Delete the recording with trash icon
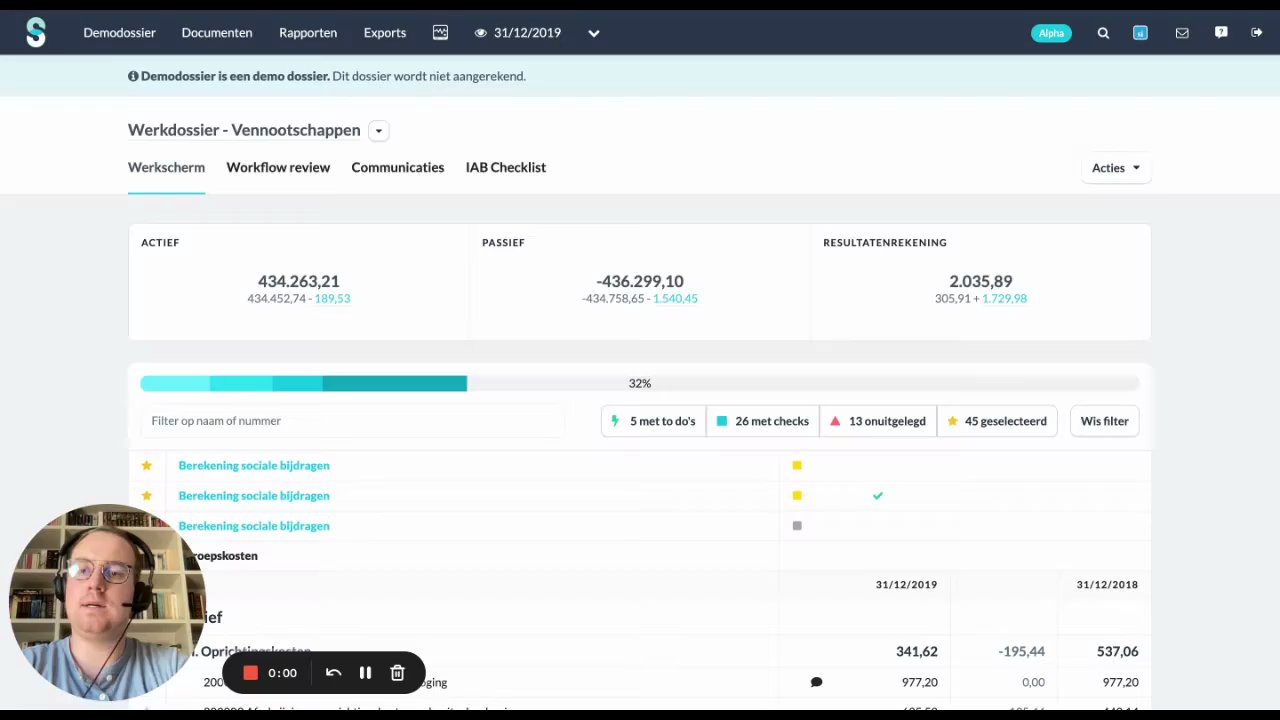 pos(397,673)
